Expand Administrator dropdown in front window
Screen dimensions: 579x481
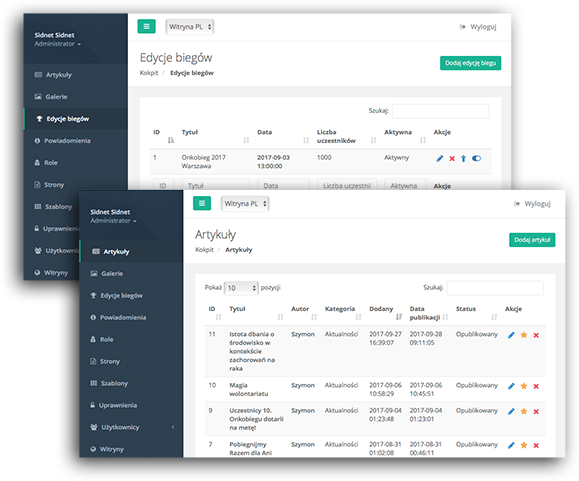pyautogui.click(x=113, y=221)
